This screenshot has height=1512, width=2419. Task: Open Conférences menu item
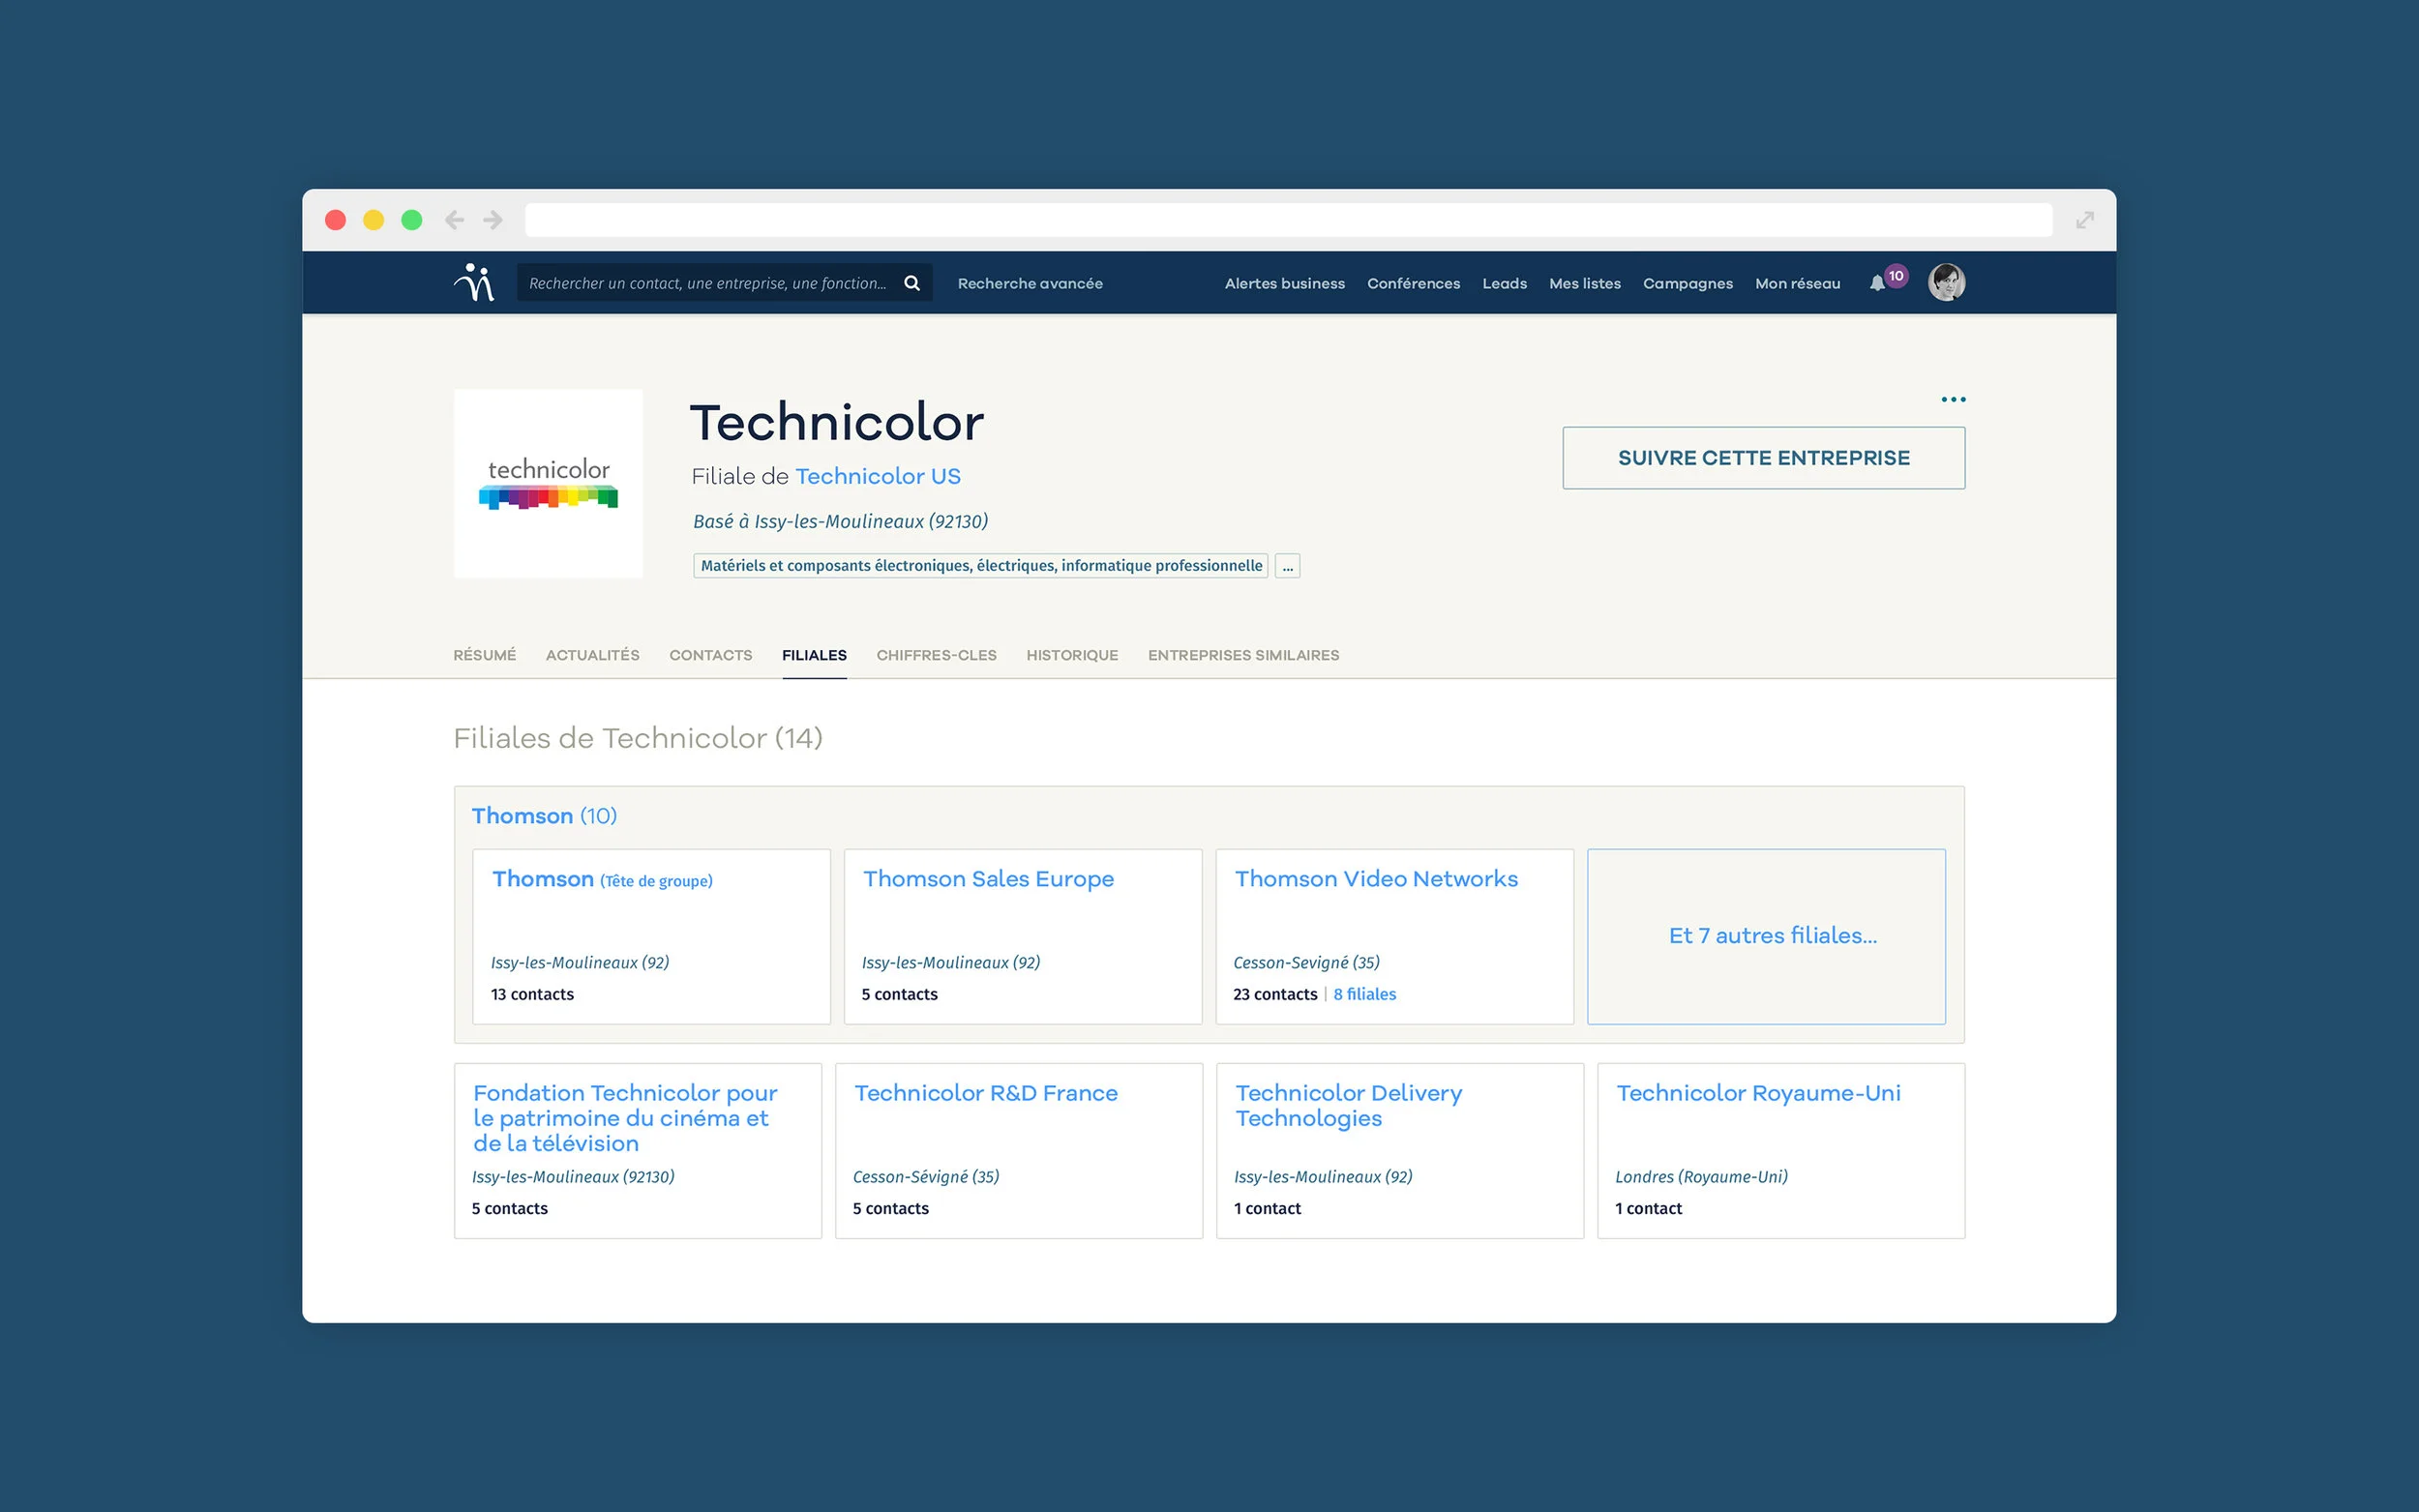[x=1413, y=284]
